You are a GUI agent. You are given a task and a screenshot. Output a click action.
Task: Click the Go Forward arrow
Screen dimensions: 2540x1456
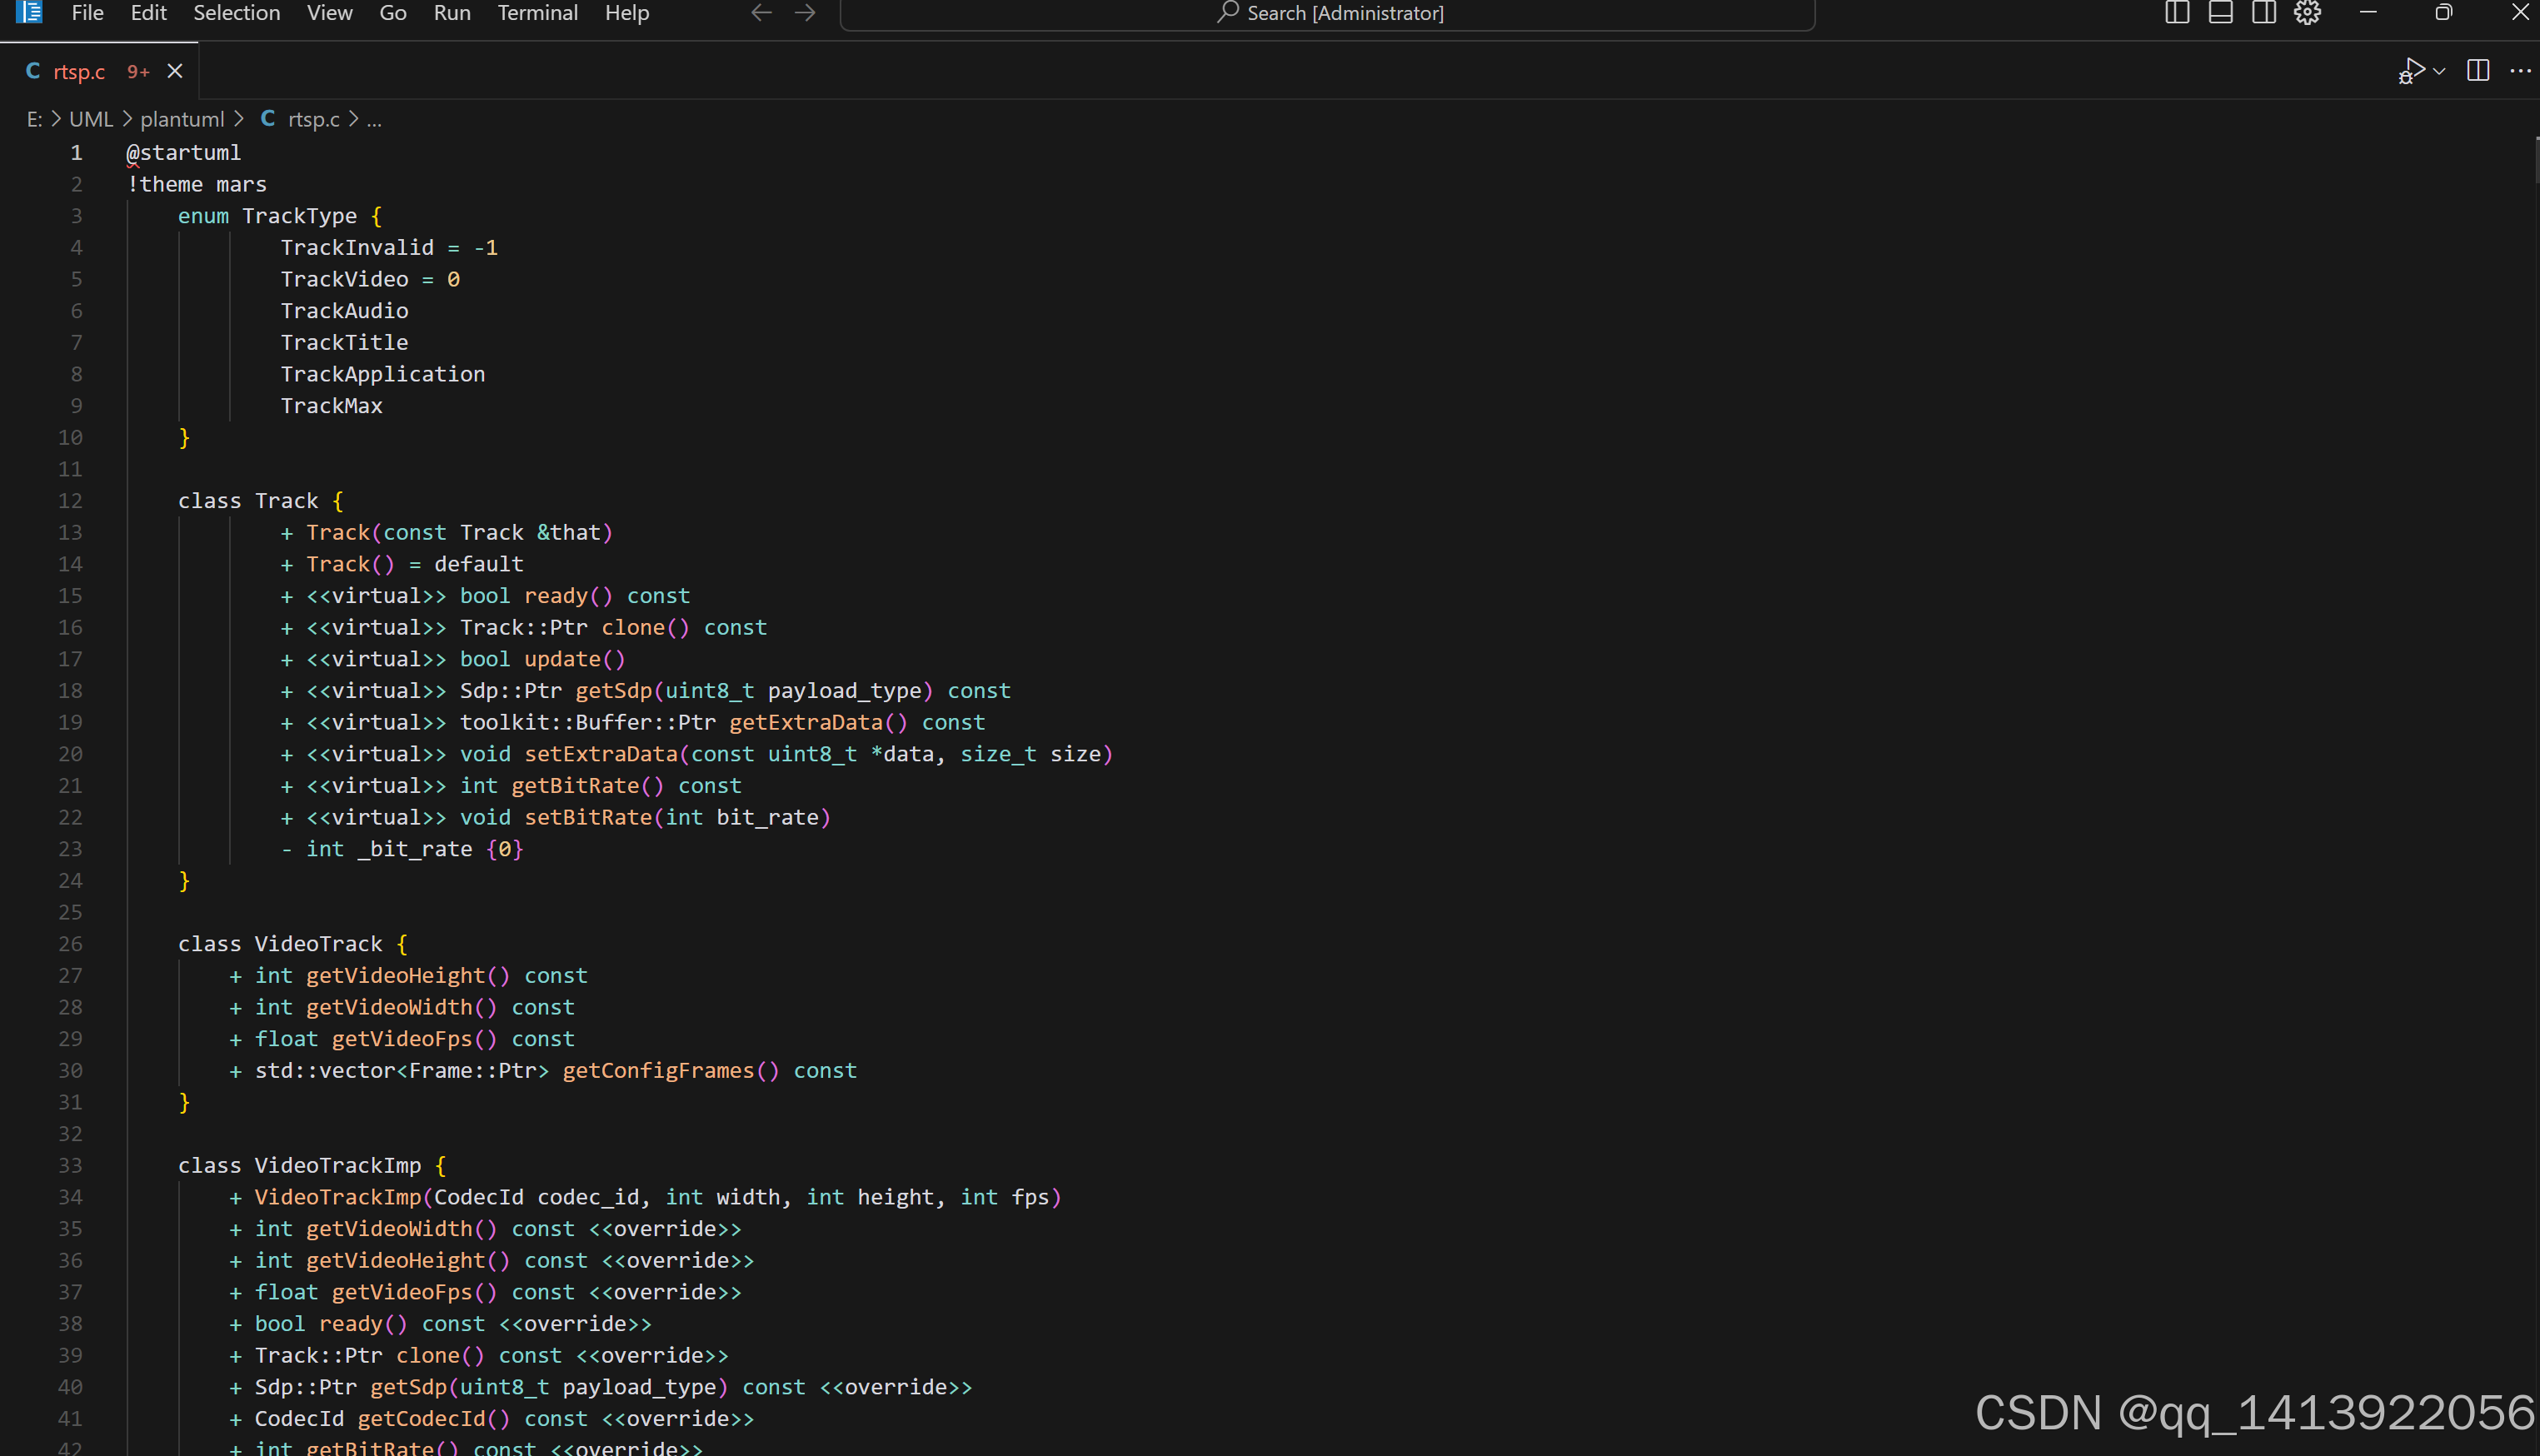(805, 13)
